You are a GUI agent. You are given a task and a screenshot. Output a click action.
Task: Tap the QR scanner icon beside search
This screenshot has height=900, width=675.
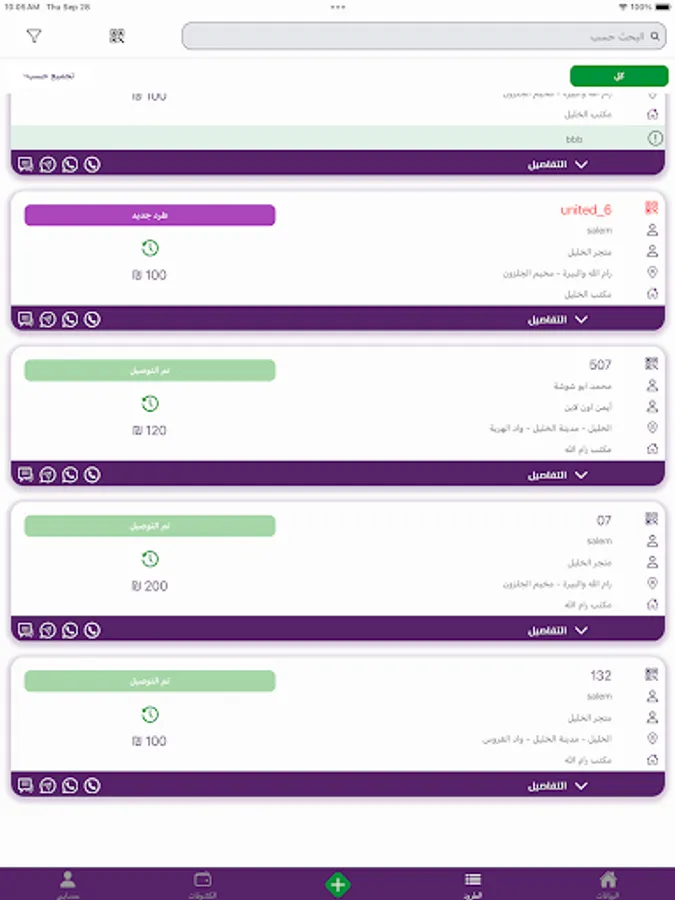tap(117, 36)
